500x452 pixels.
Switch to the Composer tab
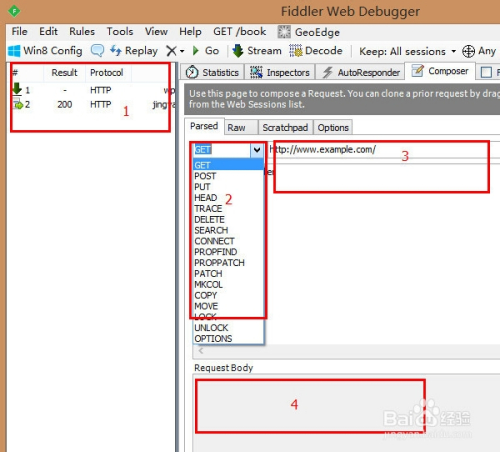[440, 71]
